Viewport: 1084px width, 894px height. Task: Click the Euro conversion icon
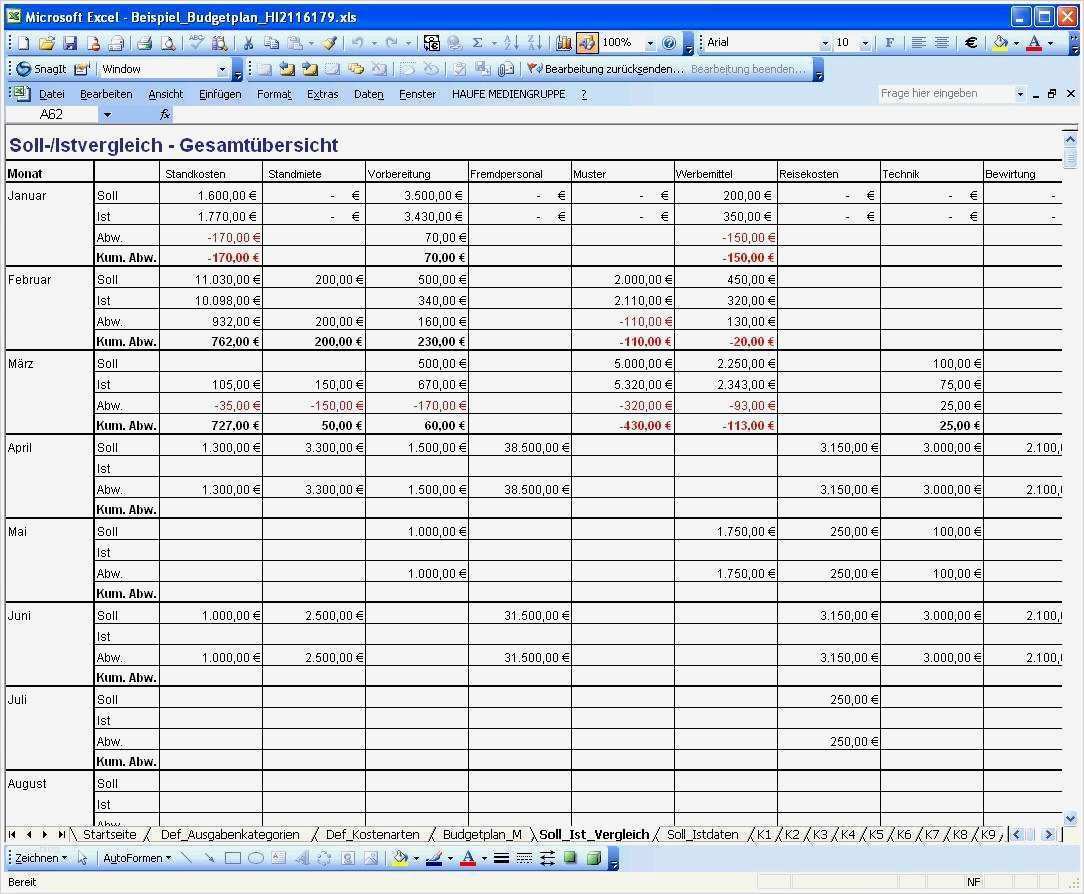pos(431,43)
